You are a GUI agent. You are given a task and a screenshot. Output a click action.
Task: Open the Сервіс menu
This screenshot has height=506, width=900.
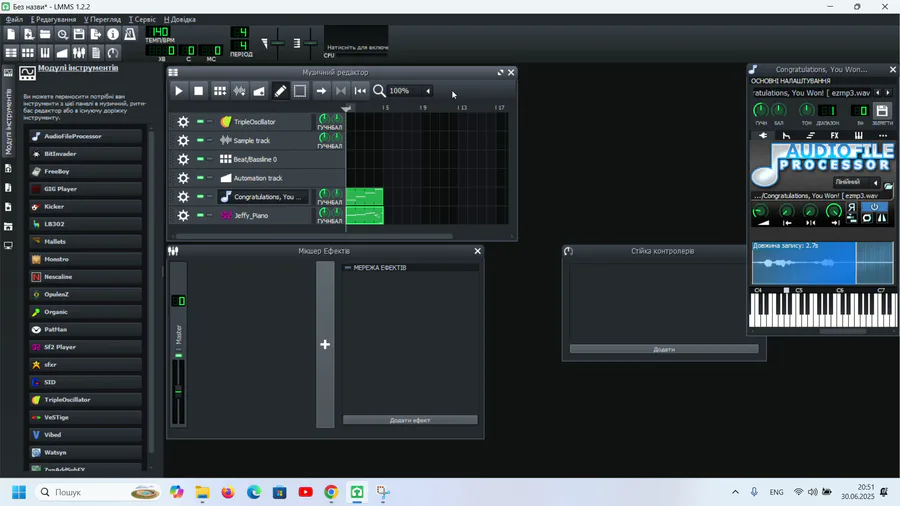tap(142, 20)
